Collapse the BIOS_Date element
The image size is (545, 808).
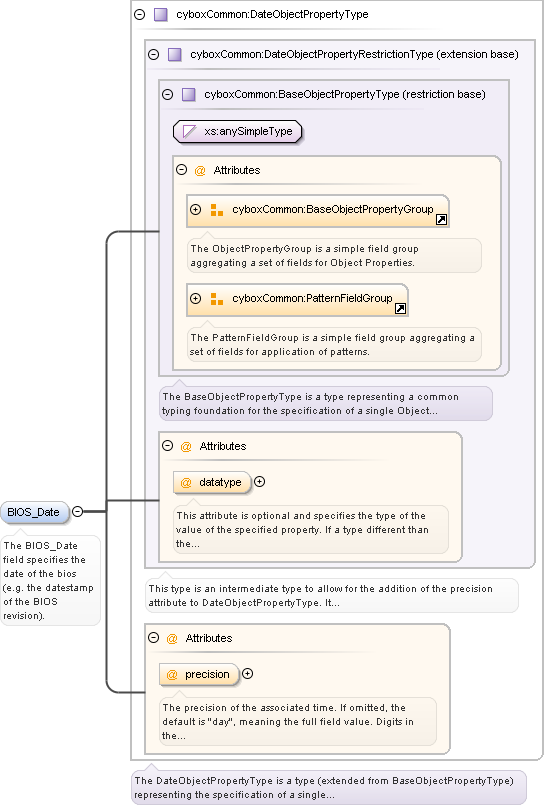(77, 511)
